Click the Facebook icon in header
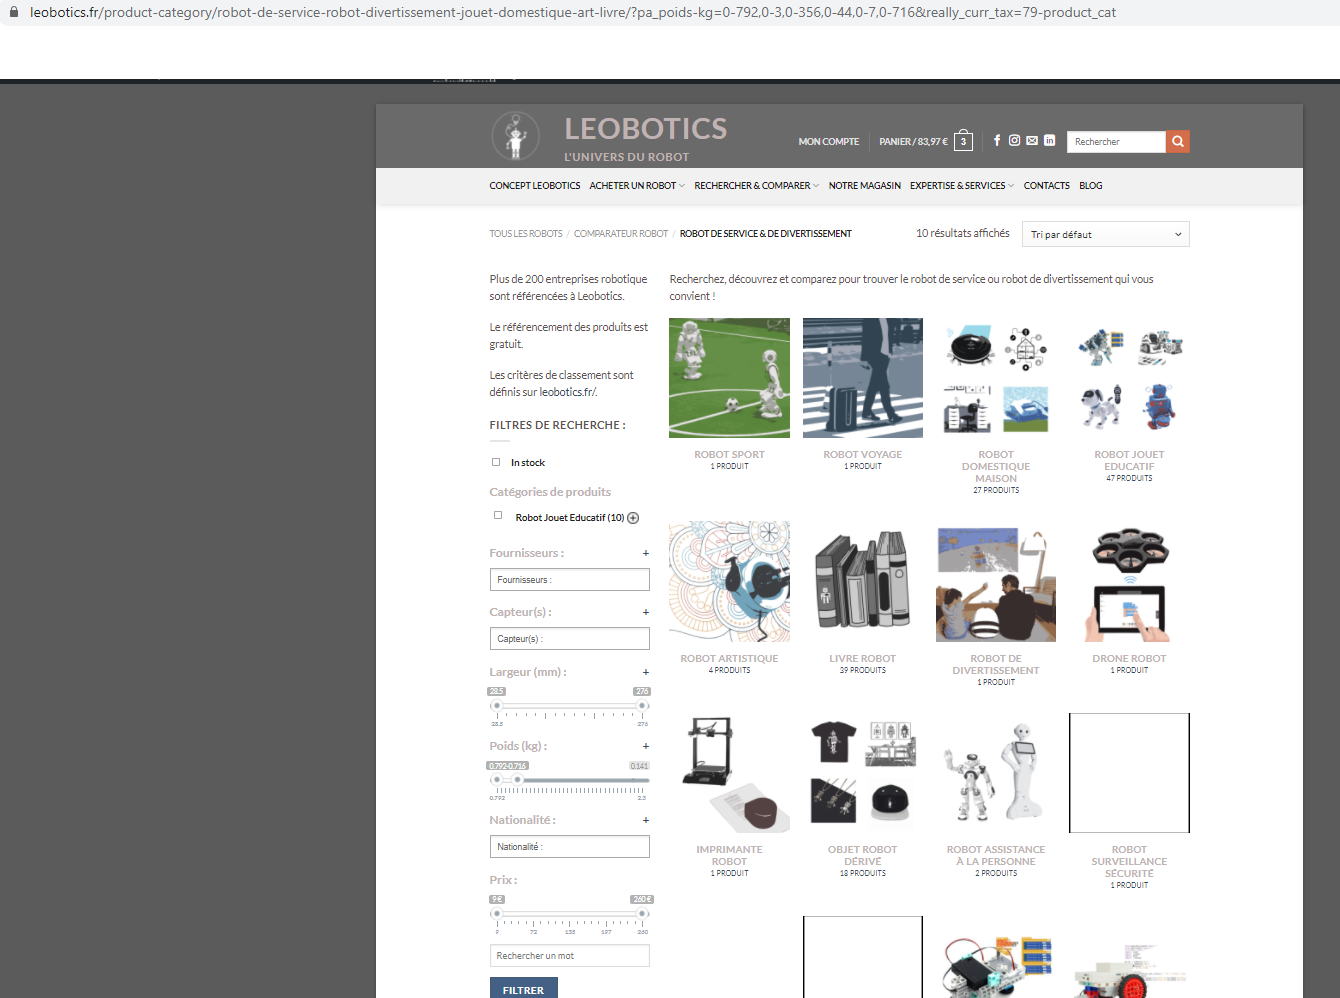Image resolution: width=1340 pixels, height=998 pixels. click(997, 141)
